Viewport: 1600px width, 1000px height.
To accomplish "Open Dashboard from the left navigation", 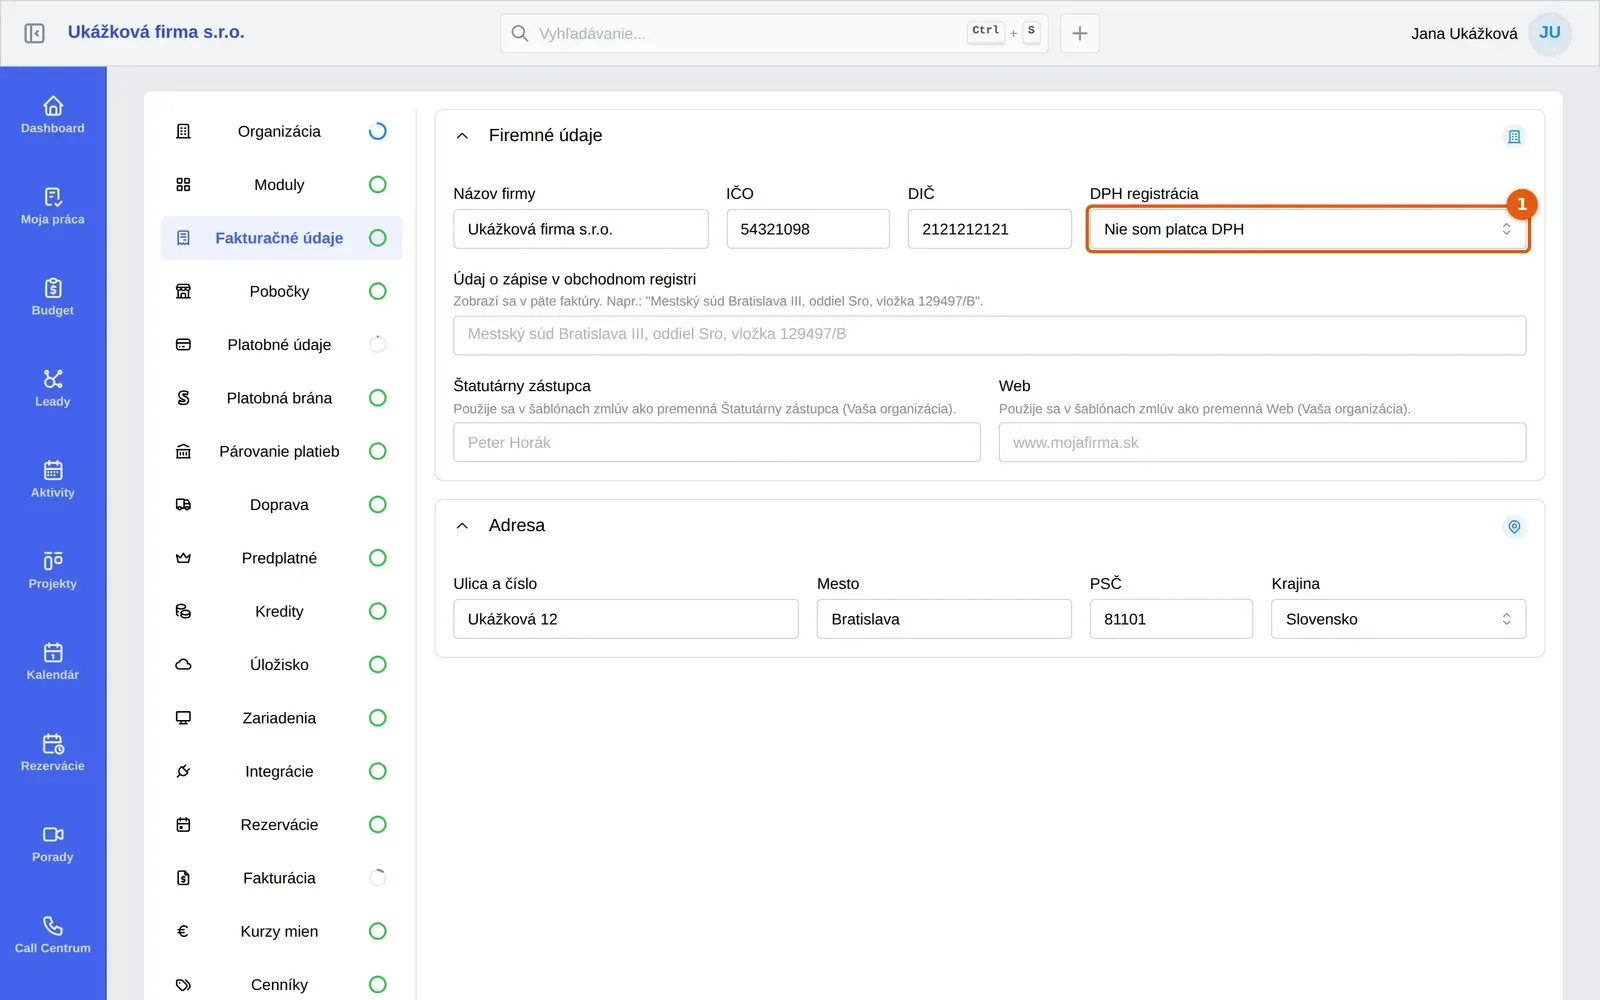I will tap(53, 114).
